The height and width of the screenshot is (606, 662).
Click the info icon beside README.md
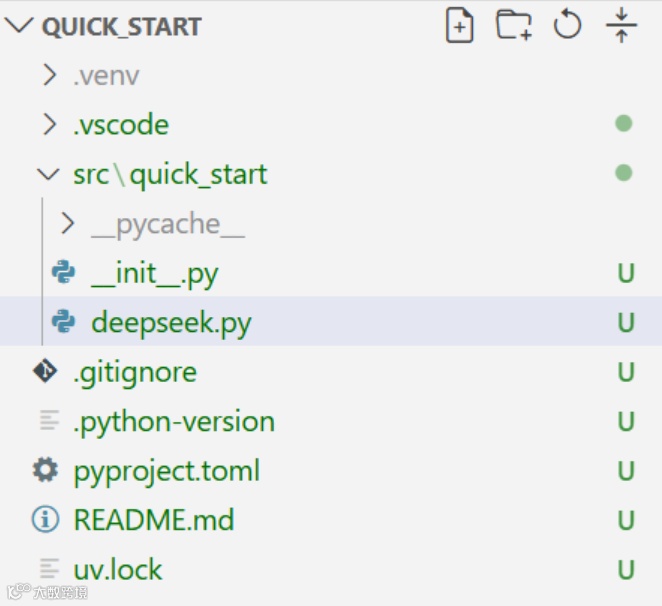(45, 520)
